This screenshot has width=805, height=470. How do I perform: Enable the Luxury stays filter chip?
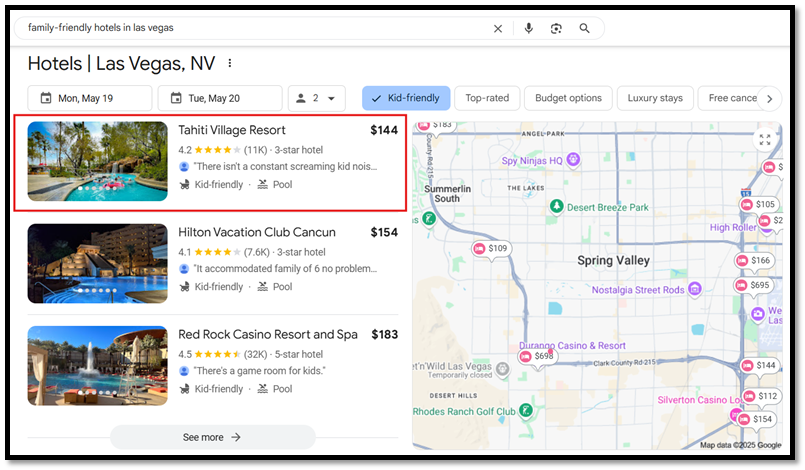pos(655,98)
